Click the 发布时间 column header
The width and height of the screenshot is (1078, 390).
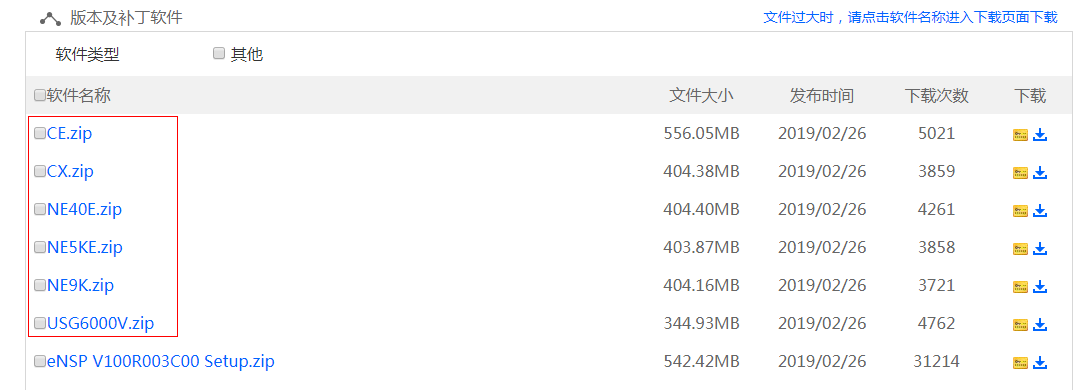822,96
